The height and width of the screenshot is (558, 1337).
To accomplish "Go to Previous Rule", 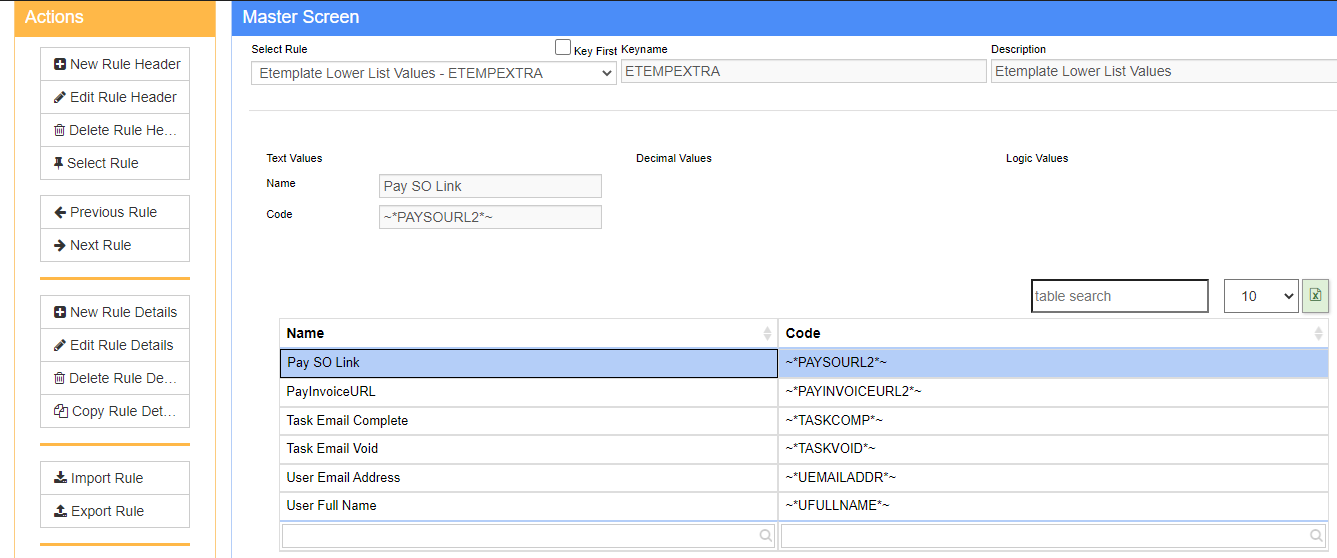I will pyautogui.click(x=115, y=212).
